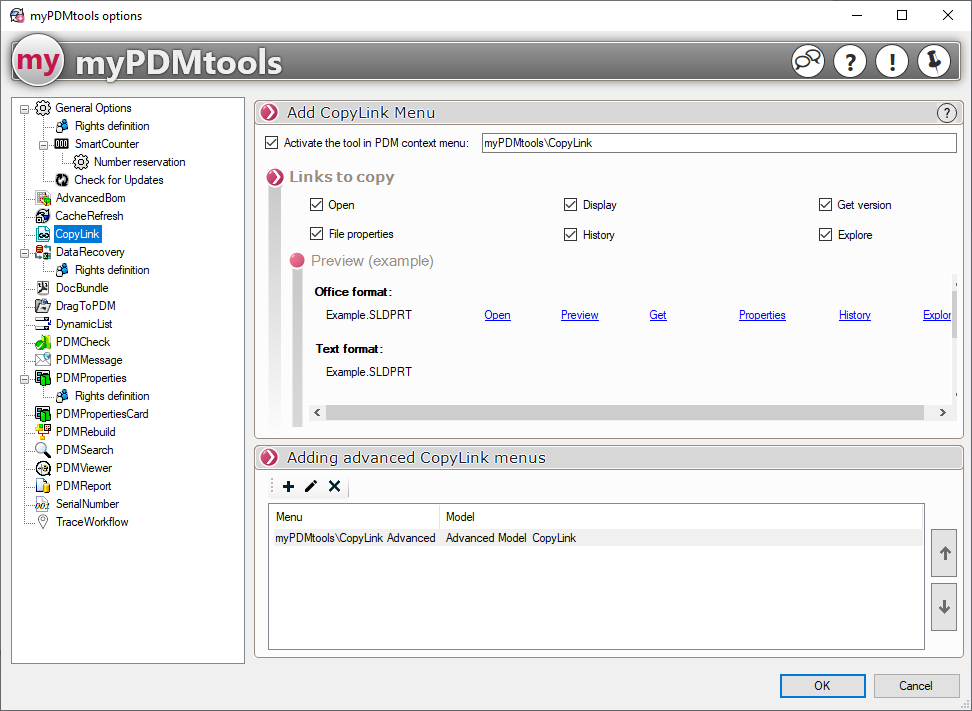Click the chat bubbles icon in header
Screen dimensions: 972x711
click(807, 62)
